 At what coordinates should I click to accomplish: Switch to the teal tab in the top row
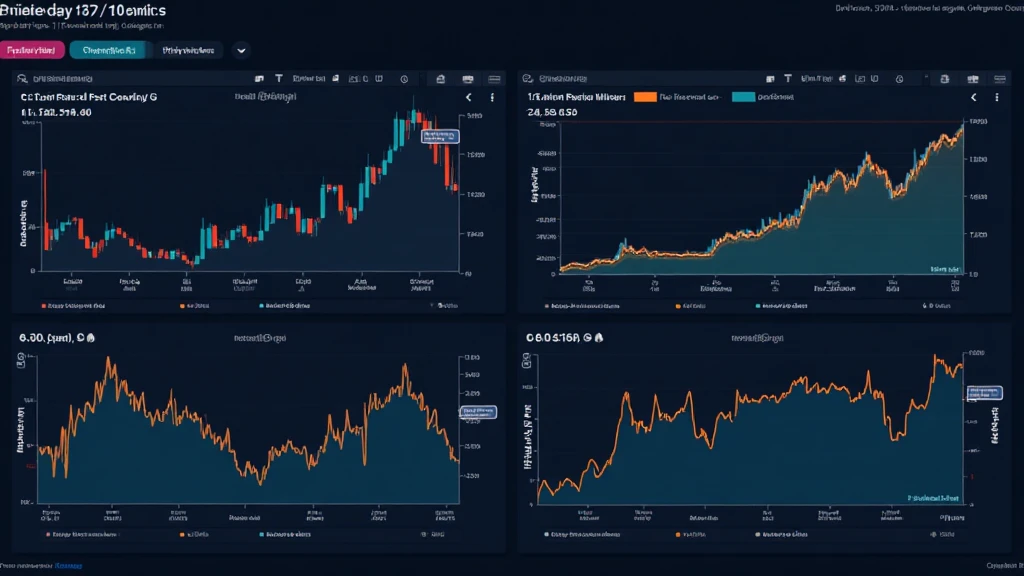108,49
